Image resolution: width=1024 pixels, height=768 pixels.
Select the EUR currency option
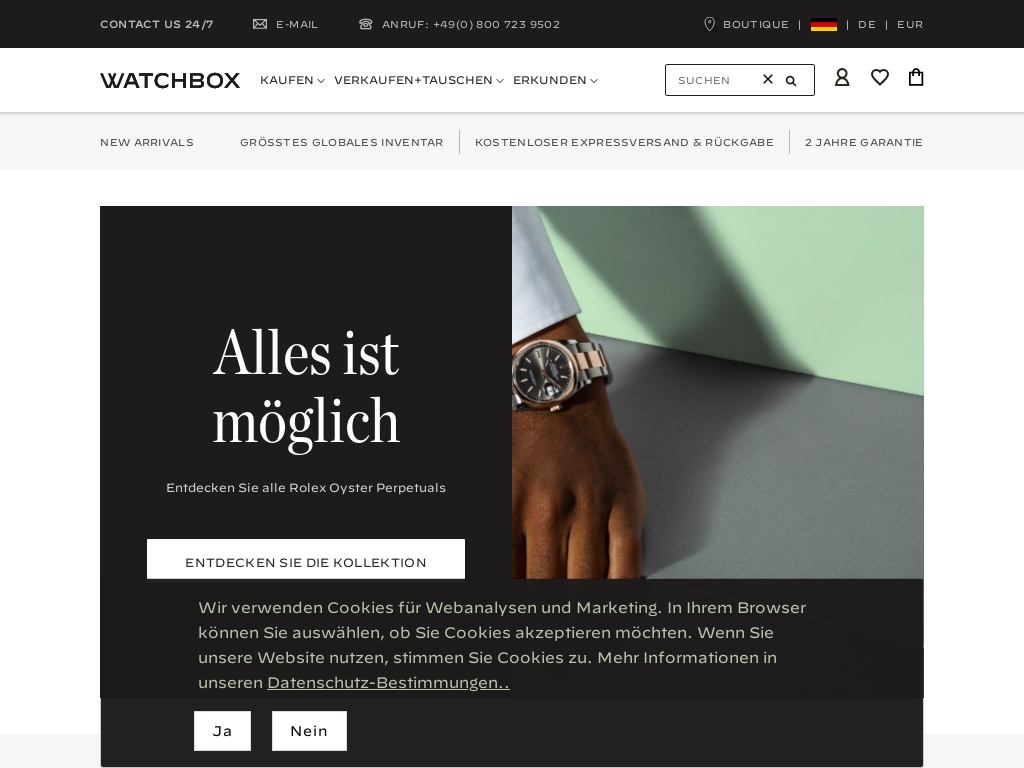pyautogui.click(x=910, y=24)
